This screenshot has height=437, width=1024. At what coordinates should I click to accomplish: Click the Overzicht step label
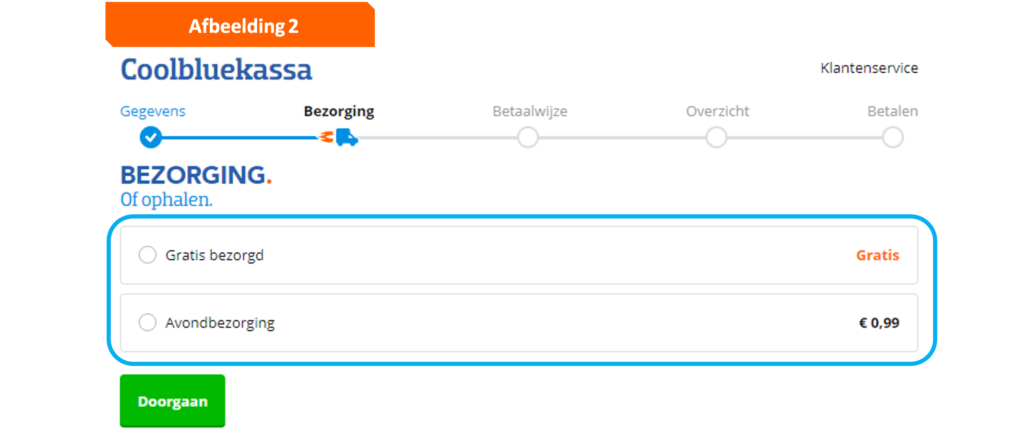point(718,111)
